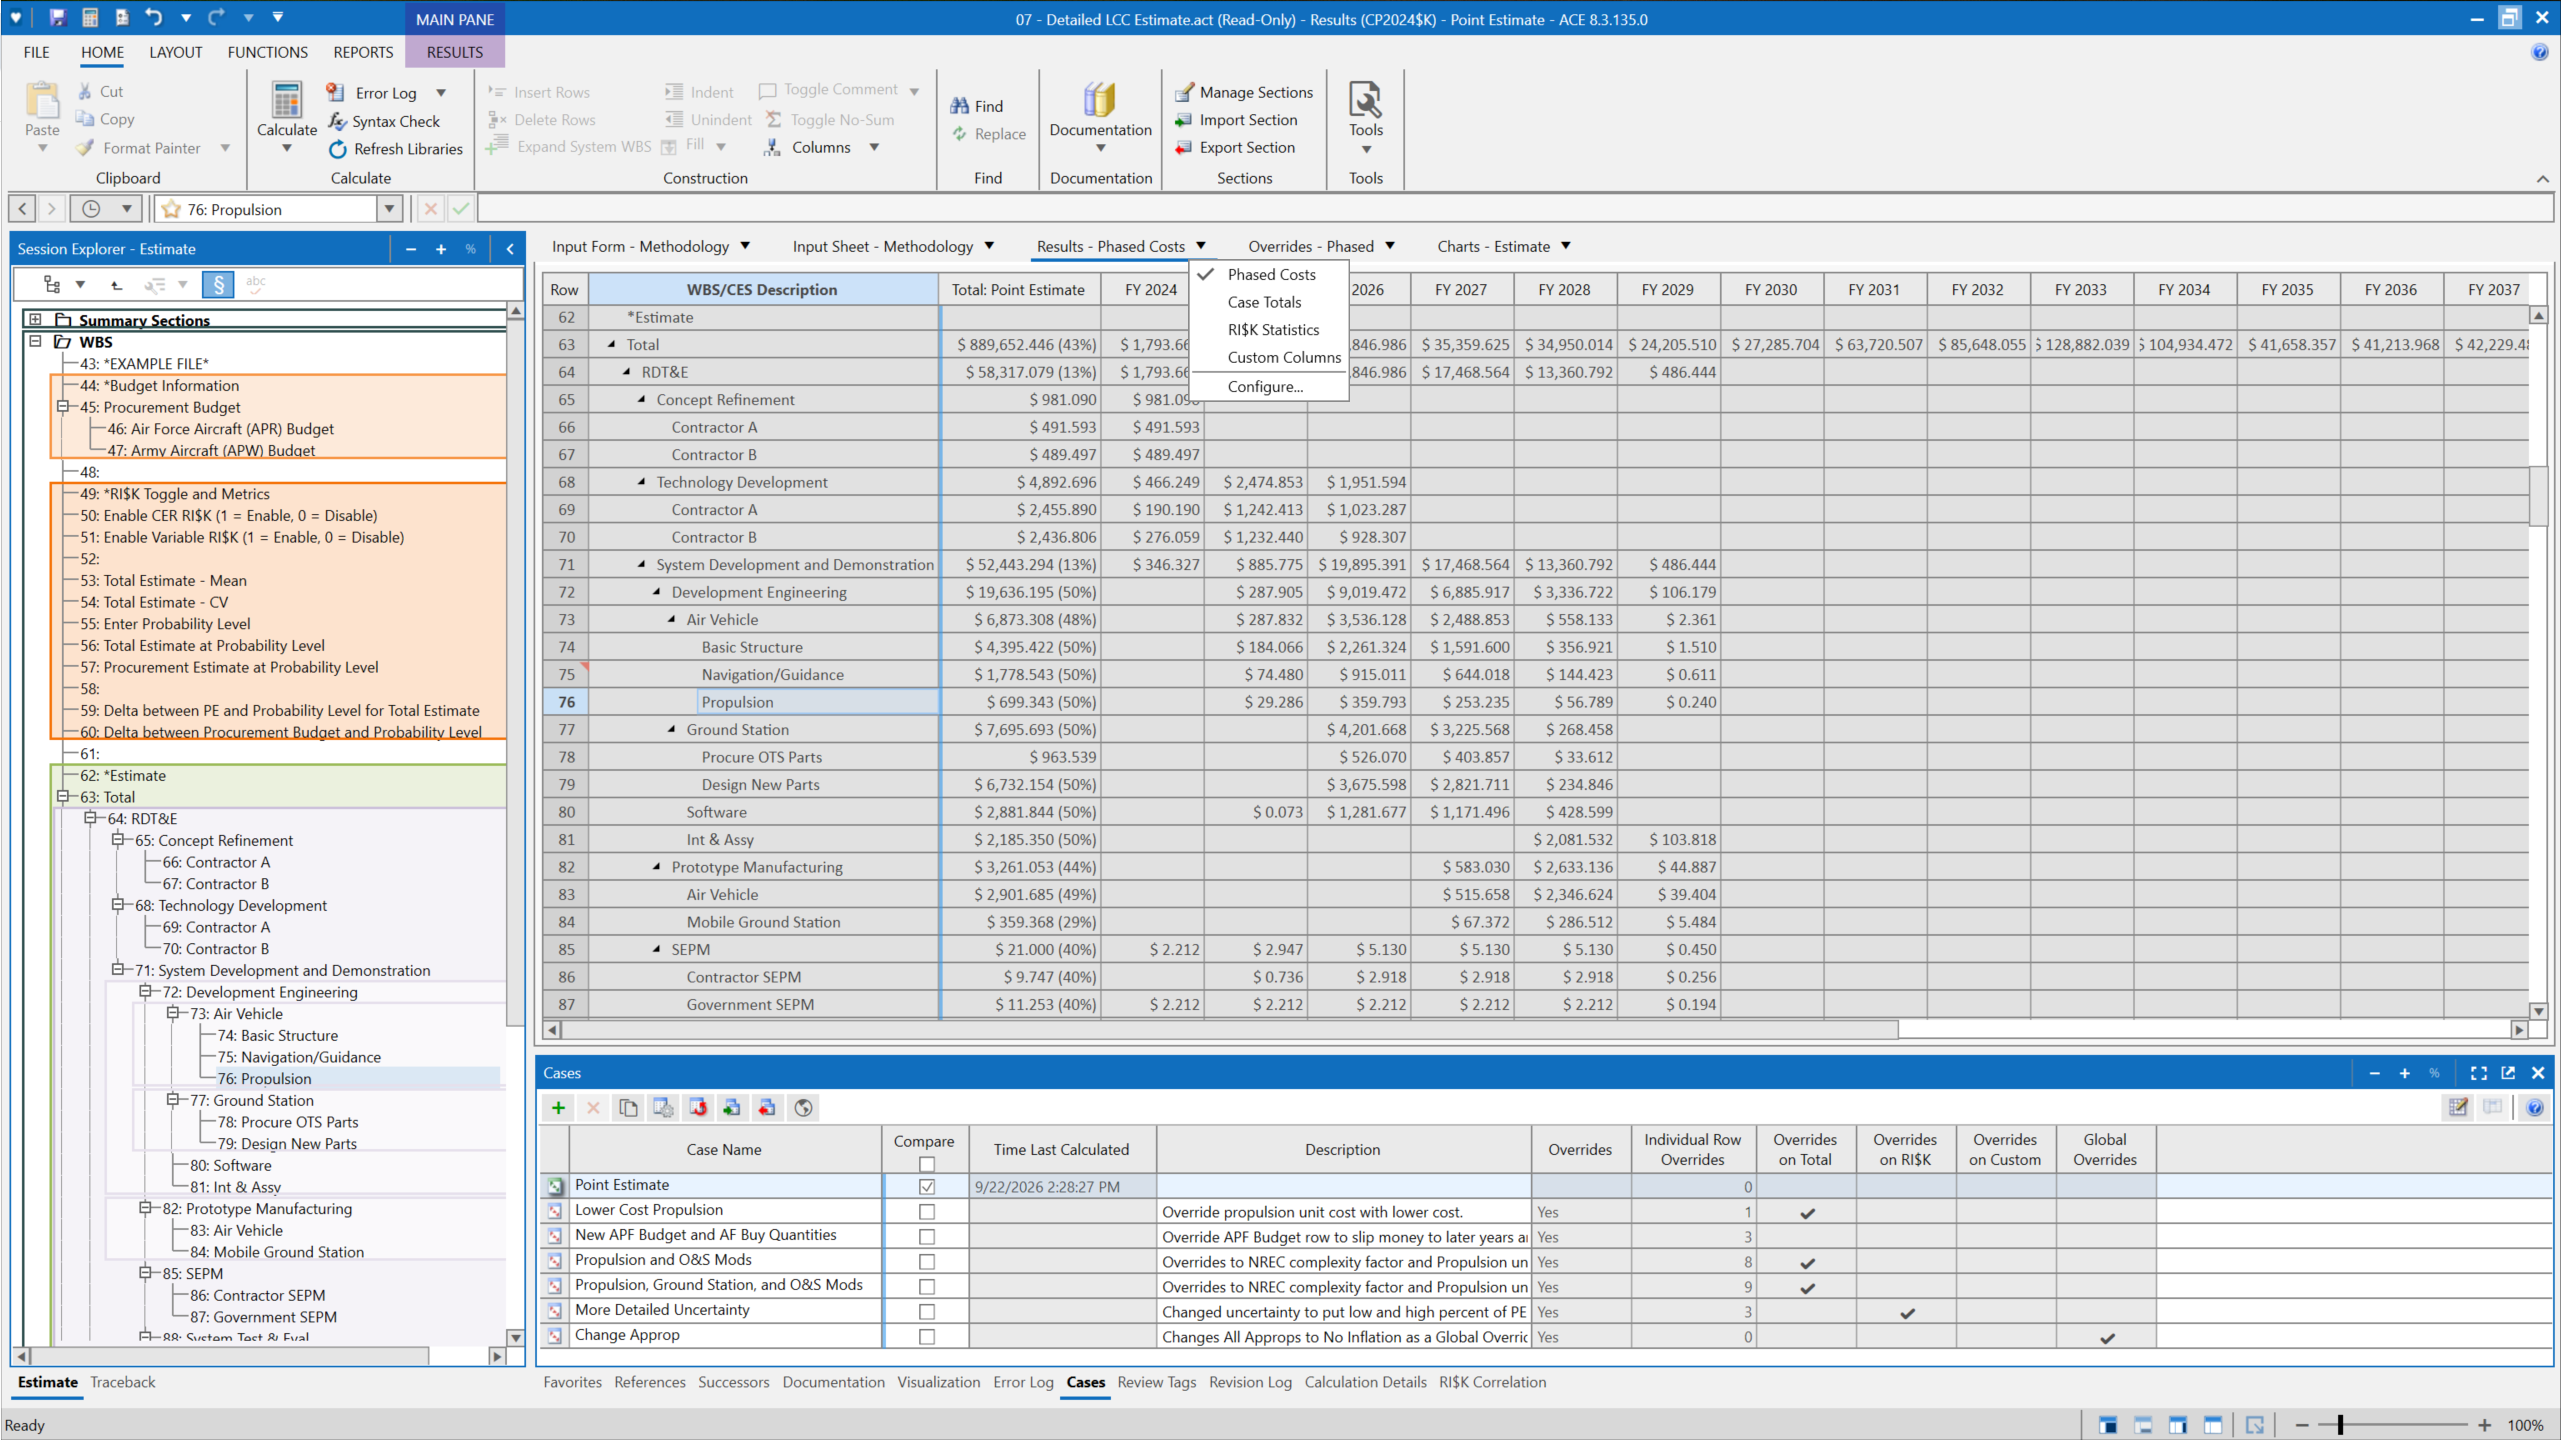
Task: Open the Find tool
Action: click(977, 106)
